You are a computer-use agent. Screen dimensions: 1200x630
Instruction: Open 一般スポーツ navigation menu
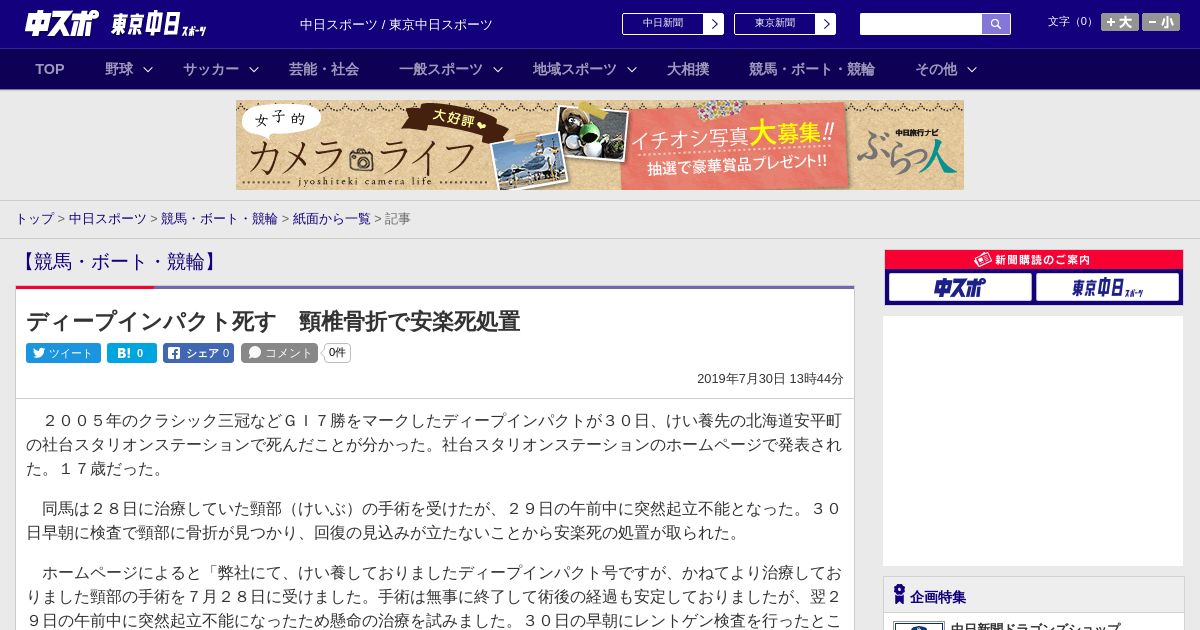click(441, 69)
